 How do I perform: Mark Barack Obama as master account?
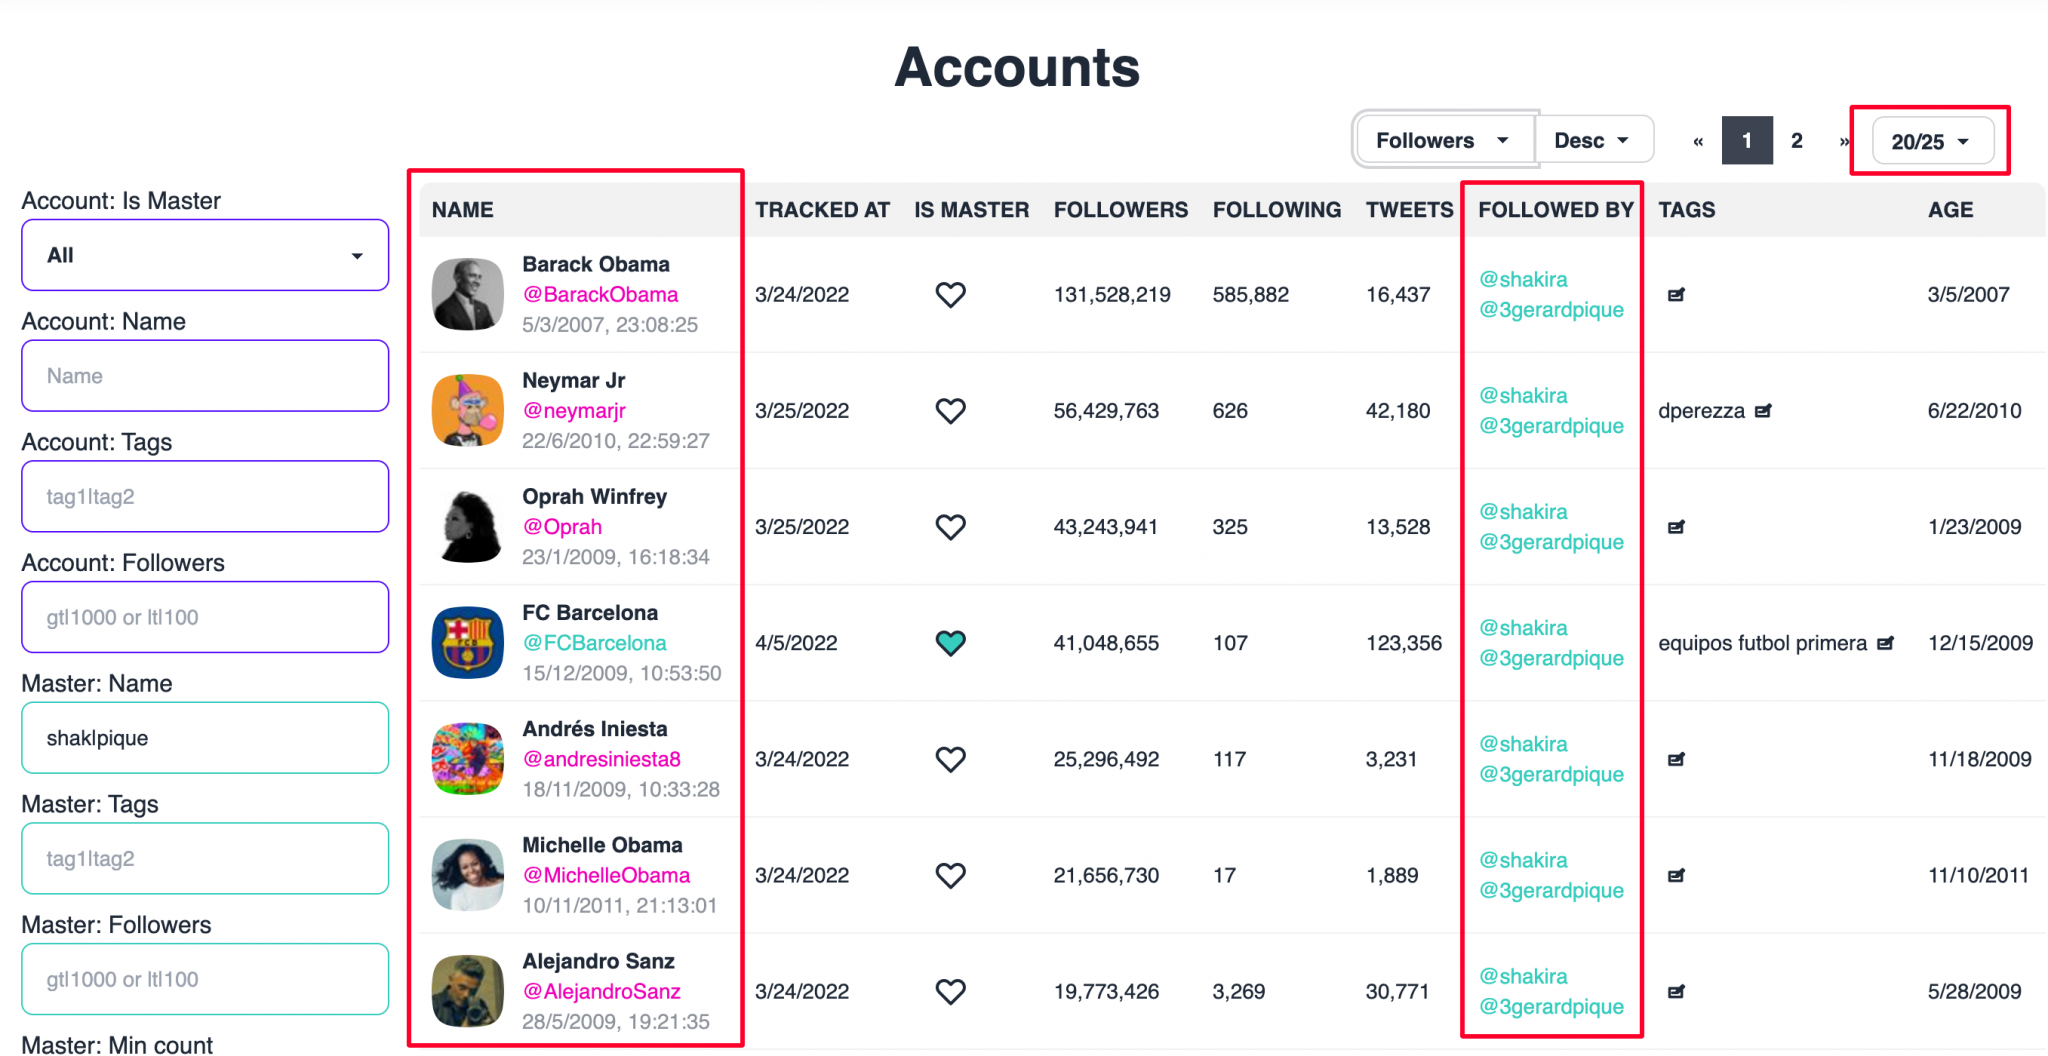coord(951,294)
